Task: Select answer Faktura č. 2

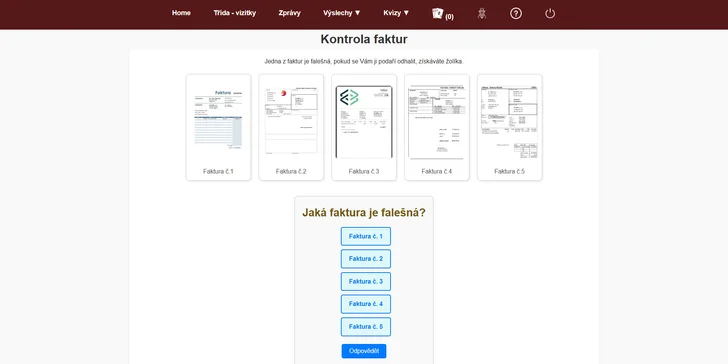Action: [x=366, y=259]
